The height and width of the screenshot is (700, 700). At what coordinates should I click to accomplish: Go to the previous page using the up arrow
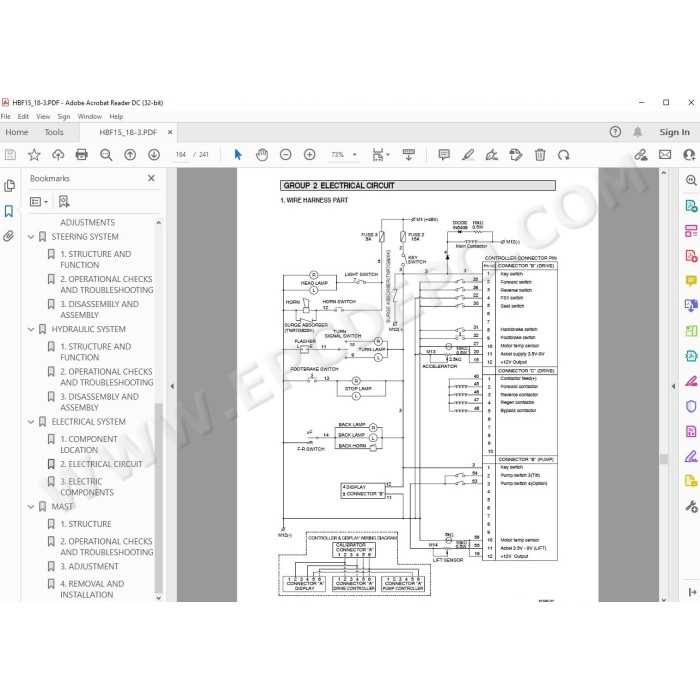[x=130, y=155]
